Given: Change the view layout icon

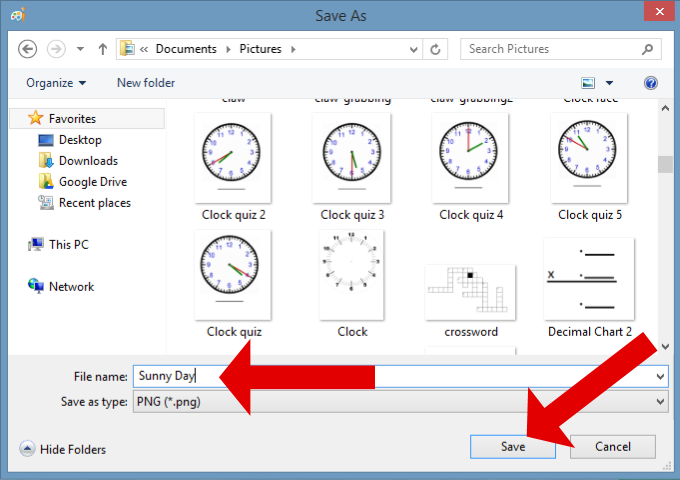Looking at the screenshot, I should (x=589, y=83).
